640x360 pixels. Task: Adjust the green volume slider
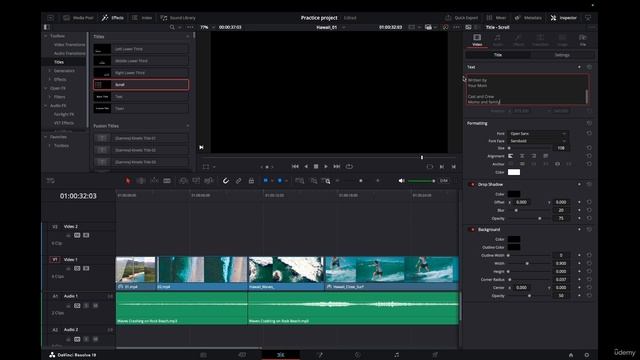[x=421, y=181]
